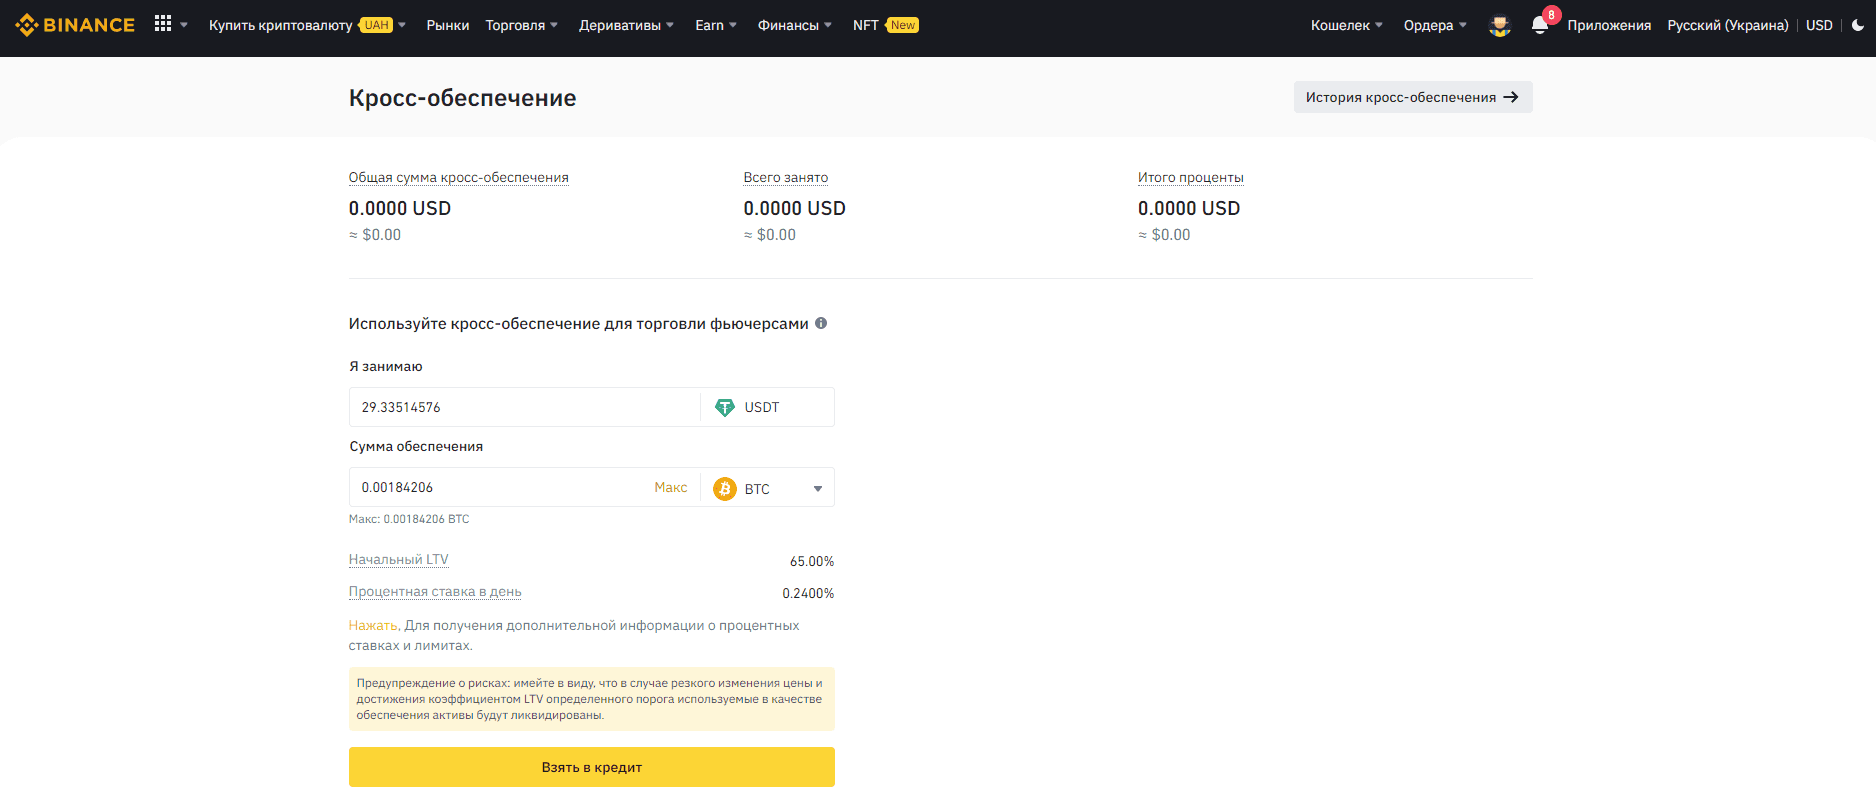Toggle dark mode moon icon
The height and width of the screenshot is (807, 1876).
click(1858, 25)
